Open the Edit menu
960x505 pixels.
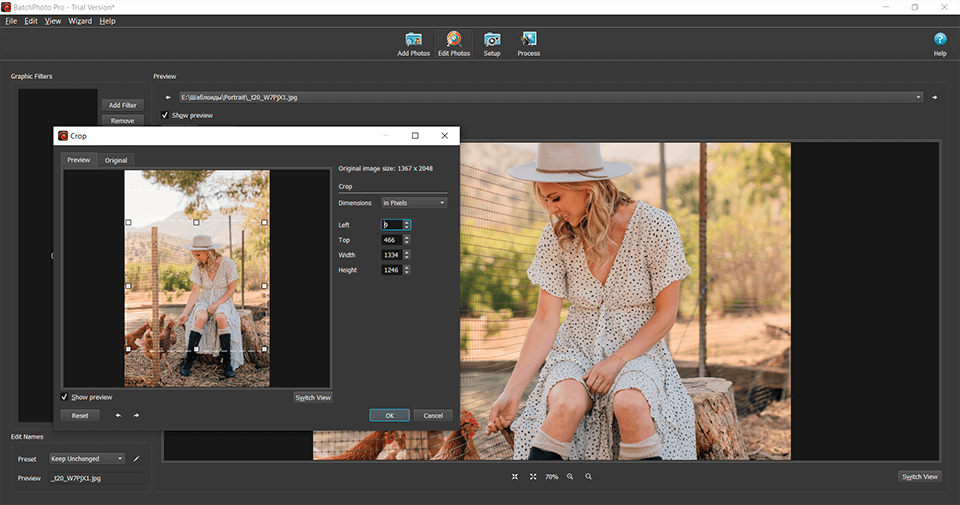(x=31, y=21)
